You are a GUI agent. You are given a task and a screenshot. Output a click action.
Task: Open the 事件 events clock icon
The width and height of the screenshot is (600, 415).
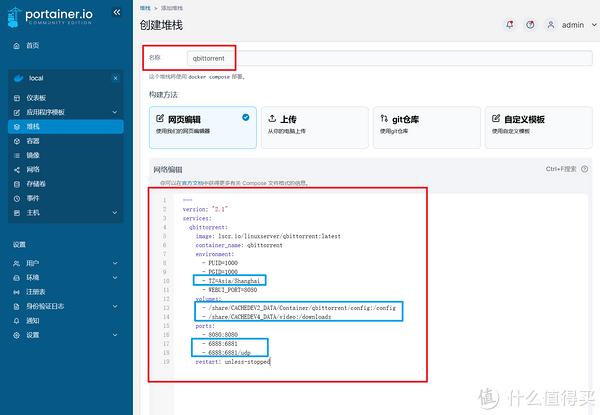click(x=17, y=199)
